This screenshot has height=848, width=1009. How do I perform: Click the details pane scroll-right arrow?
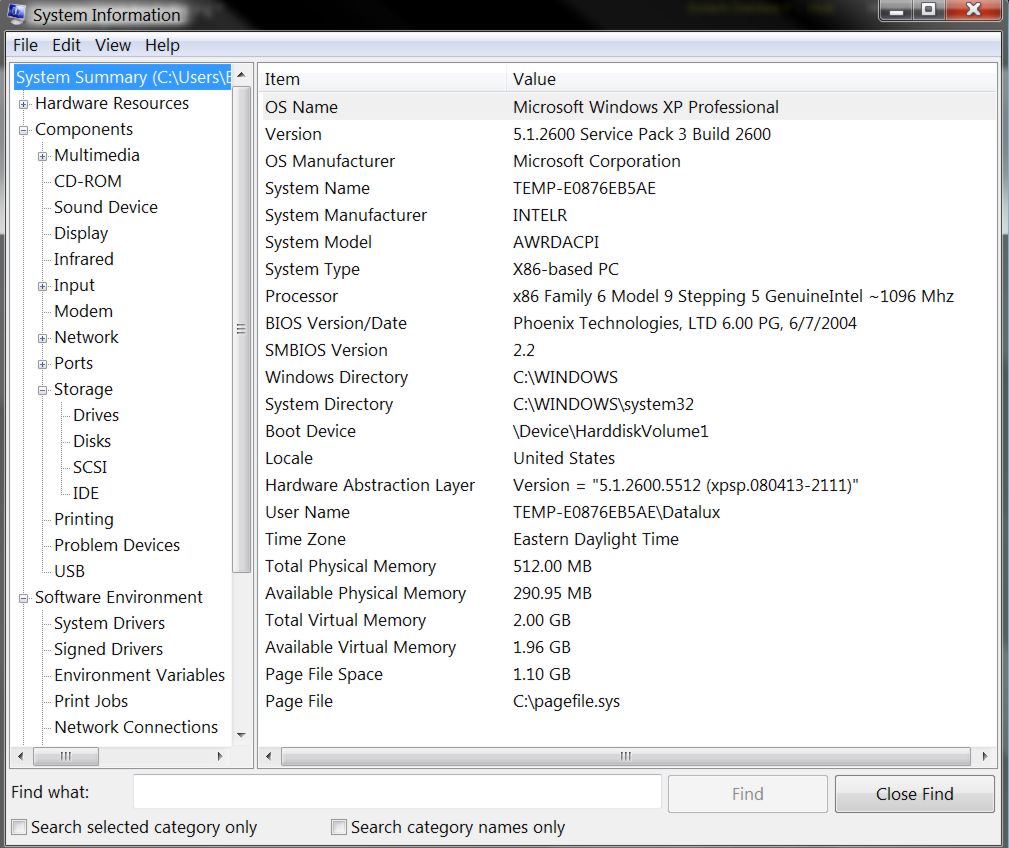[x=985, y=757]
